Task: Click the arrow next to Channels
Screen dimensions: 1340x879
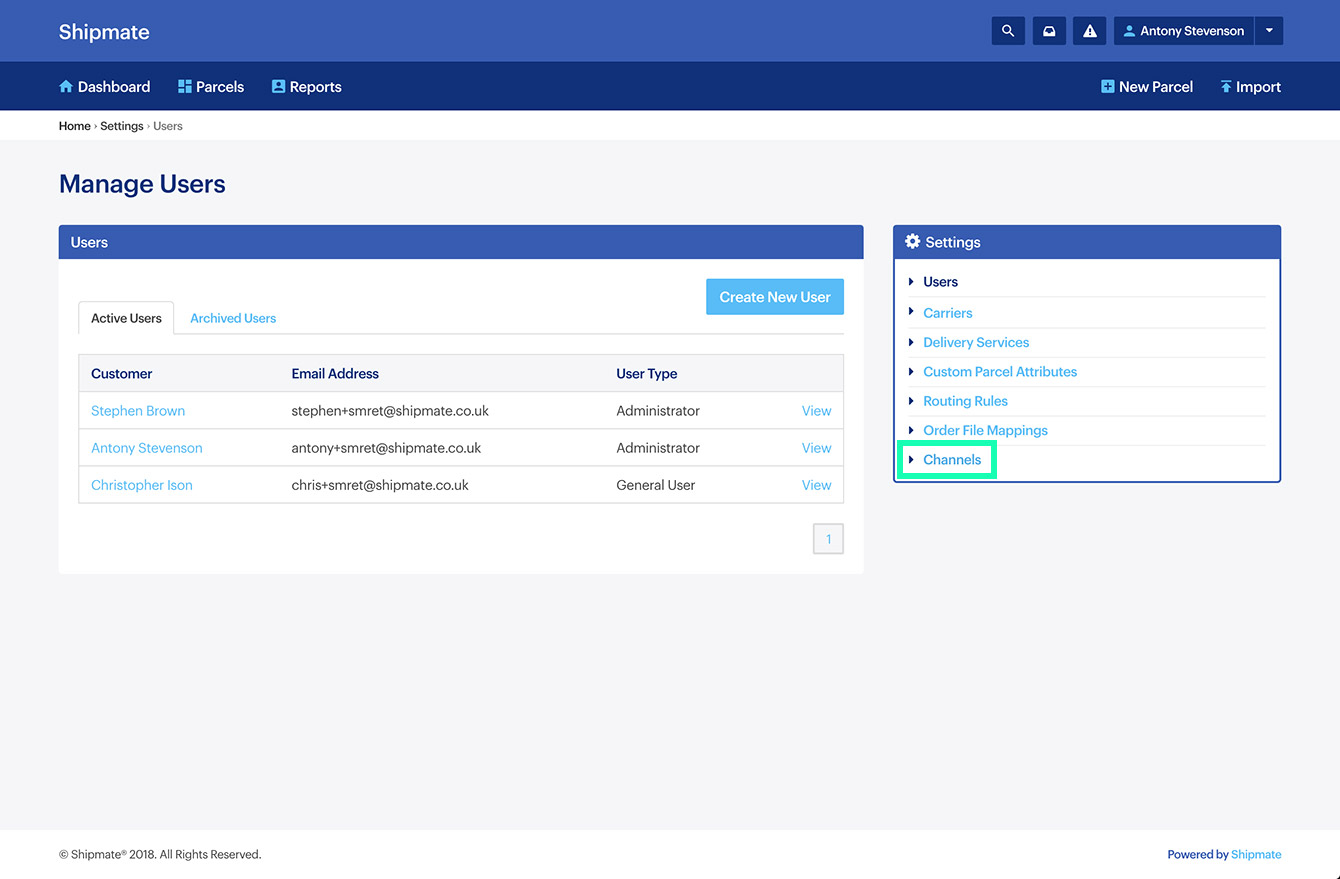Action: [x=911, y=460]
